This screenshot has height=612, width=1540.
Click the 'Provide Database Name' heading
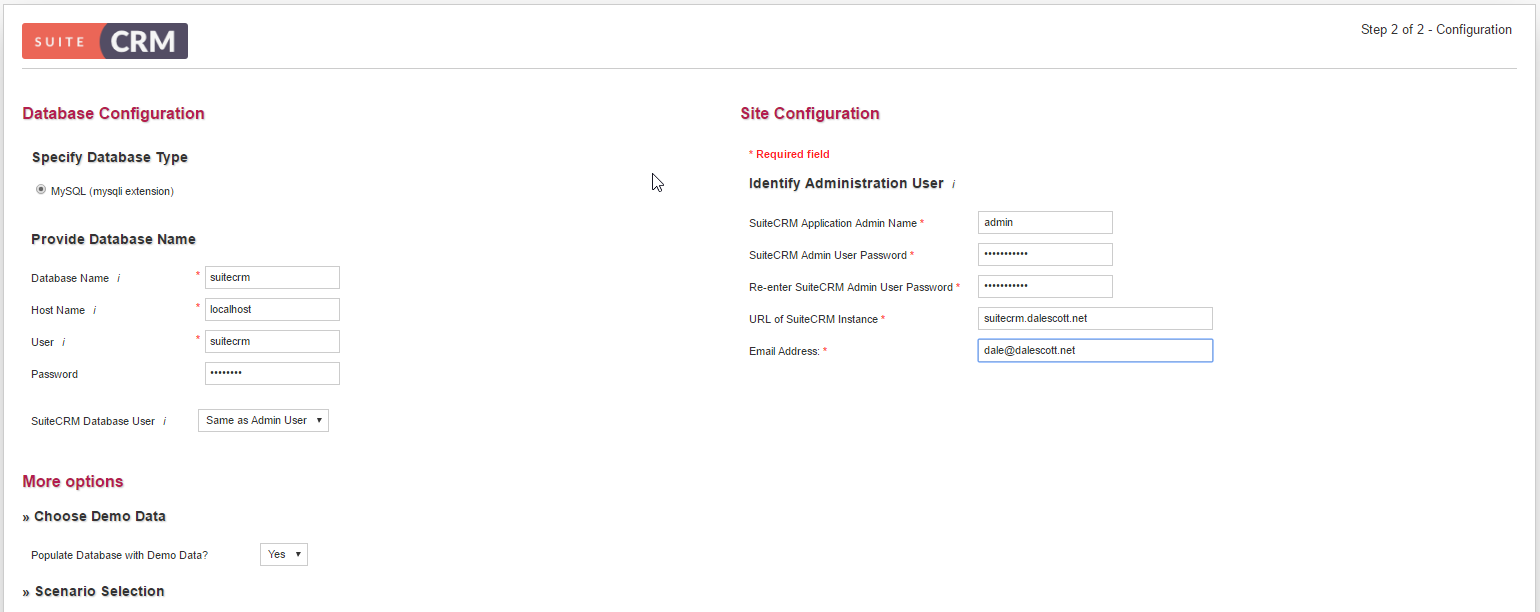click(114, 239)
